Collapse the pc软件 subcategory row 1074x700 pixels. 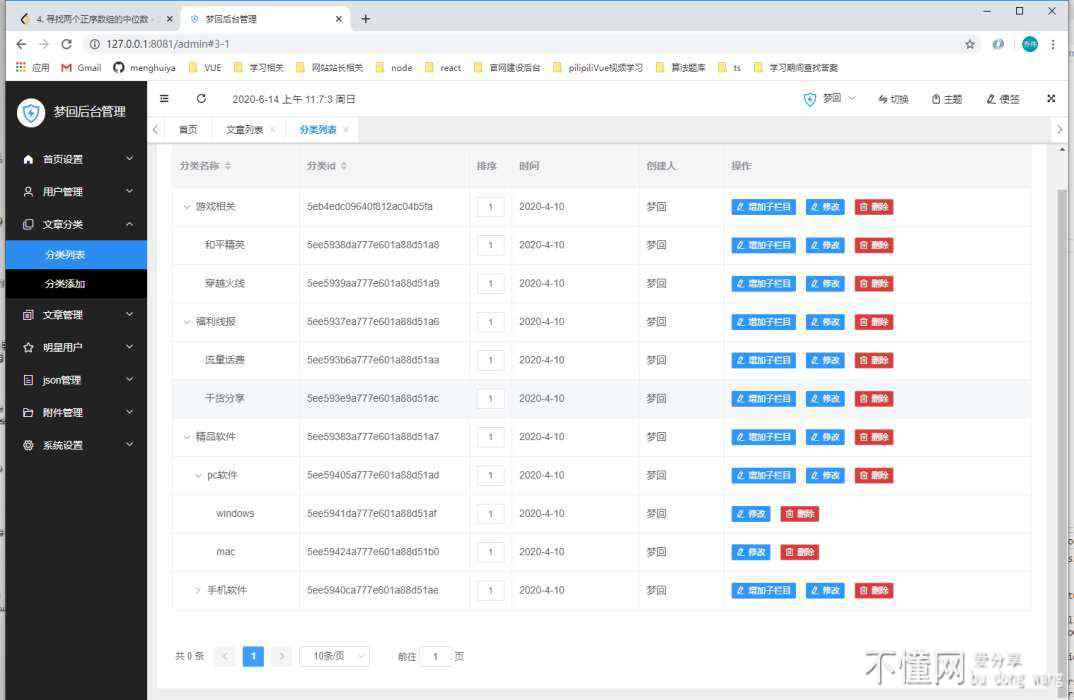pos(198,475)
